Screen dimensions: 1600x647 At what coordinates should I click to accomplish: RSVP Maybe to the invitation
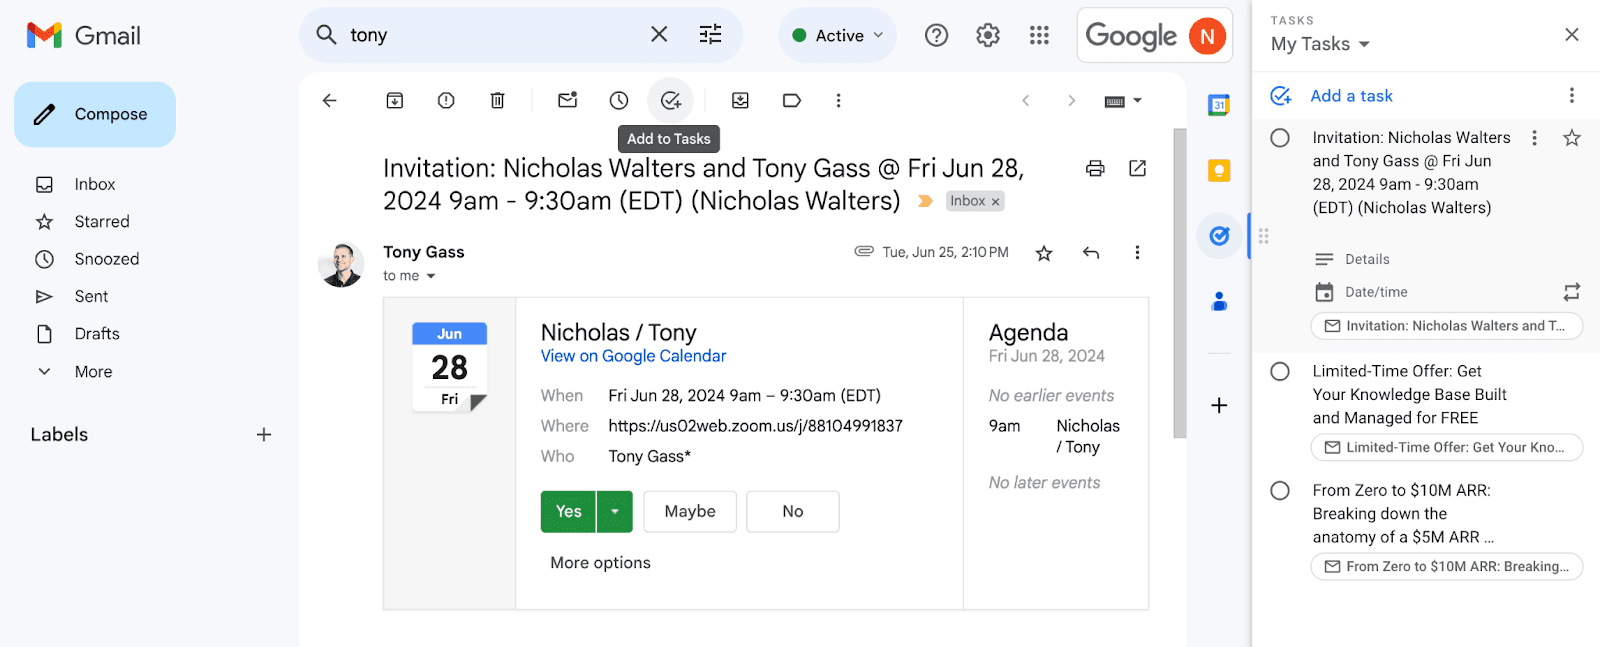coord(690,511)
